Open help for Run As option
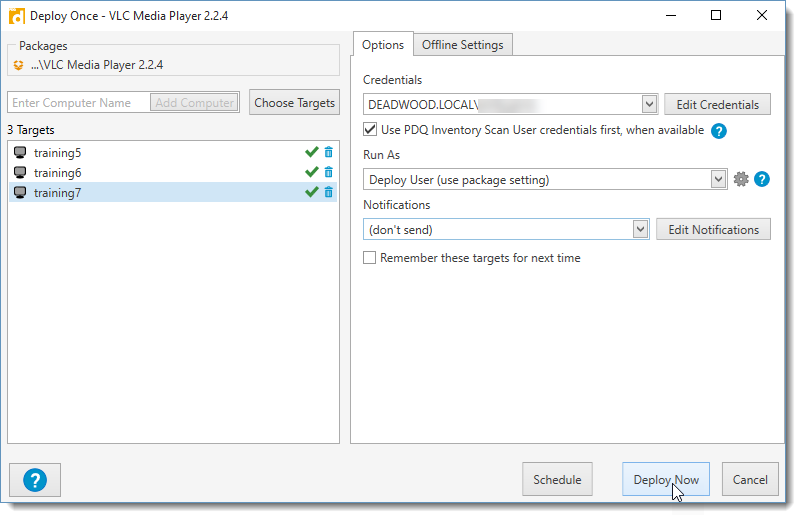801x518 pixels. coord(762,179)
